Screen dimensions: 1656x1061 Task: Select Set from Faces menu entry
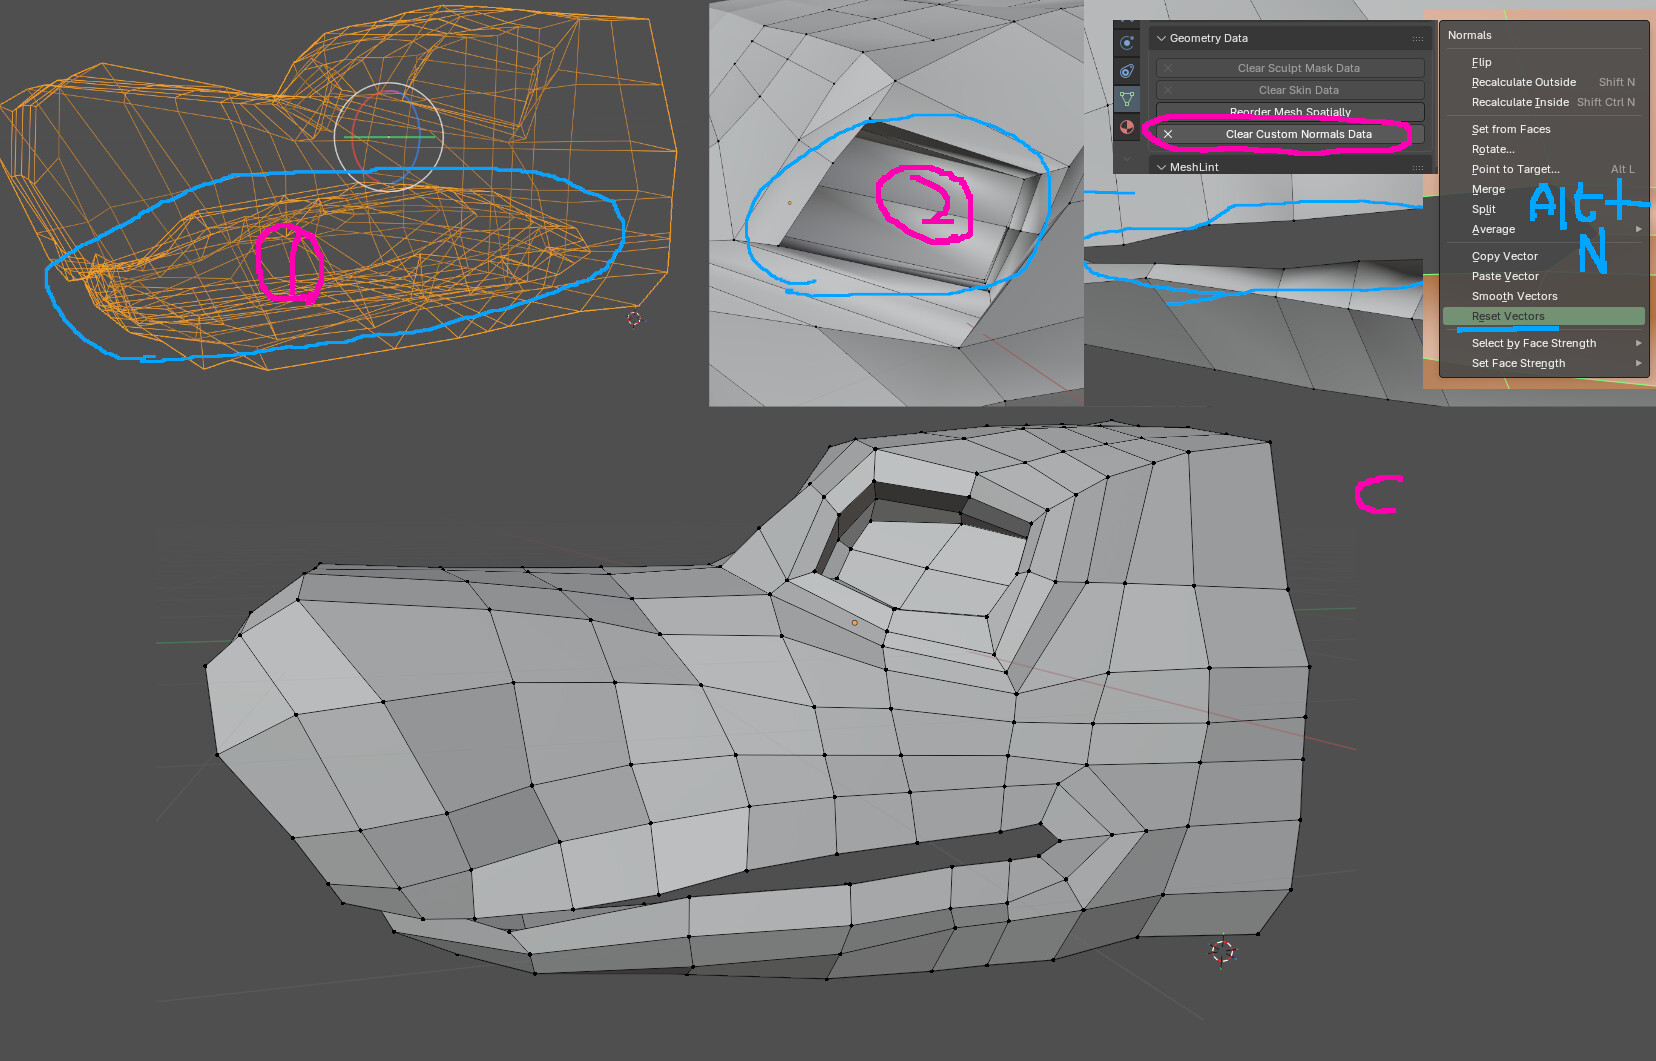[1544, 129]
